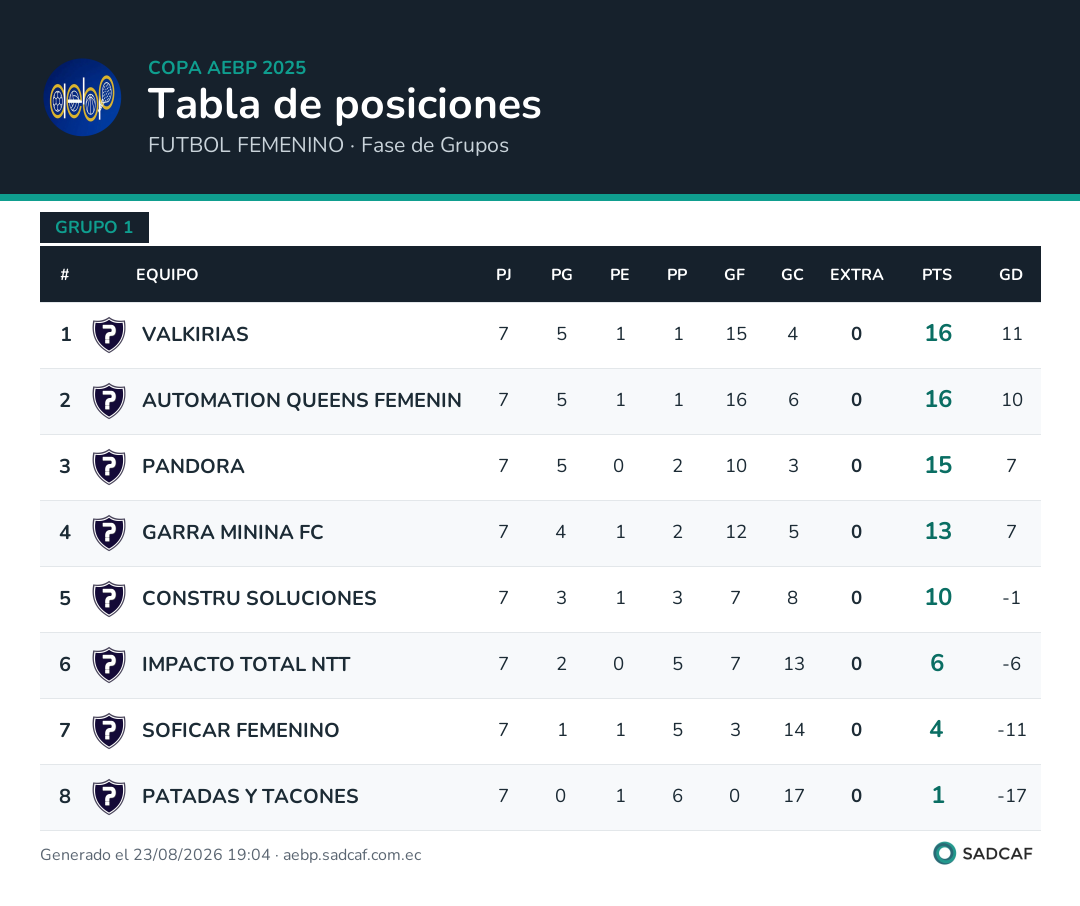The height and width of the screenshot is (906, 1080).
Task: Click the AUTOMATION QUEENS FEMENIN shield icon
Action: point(109,400)
